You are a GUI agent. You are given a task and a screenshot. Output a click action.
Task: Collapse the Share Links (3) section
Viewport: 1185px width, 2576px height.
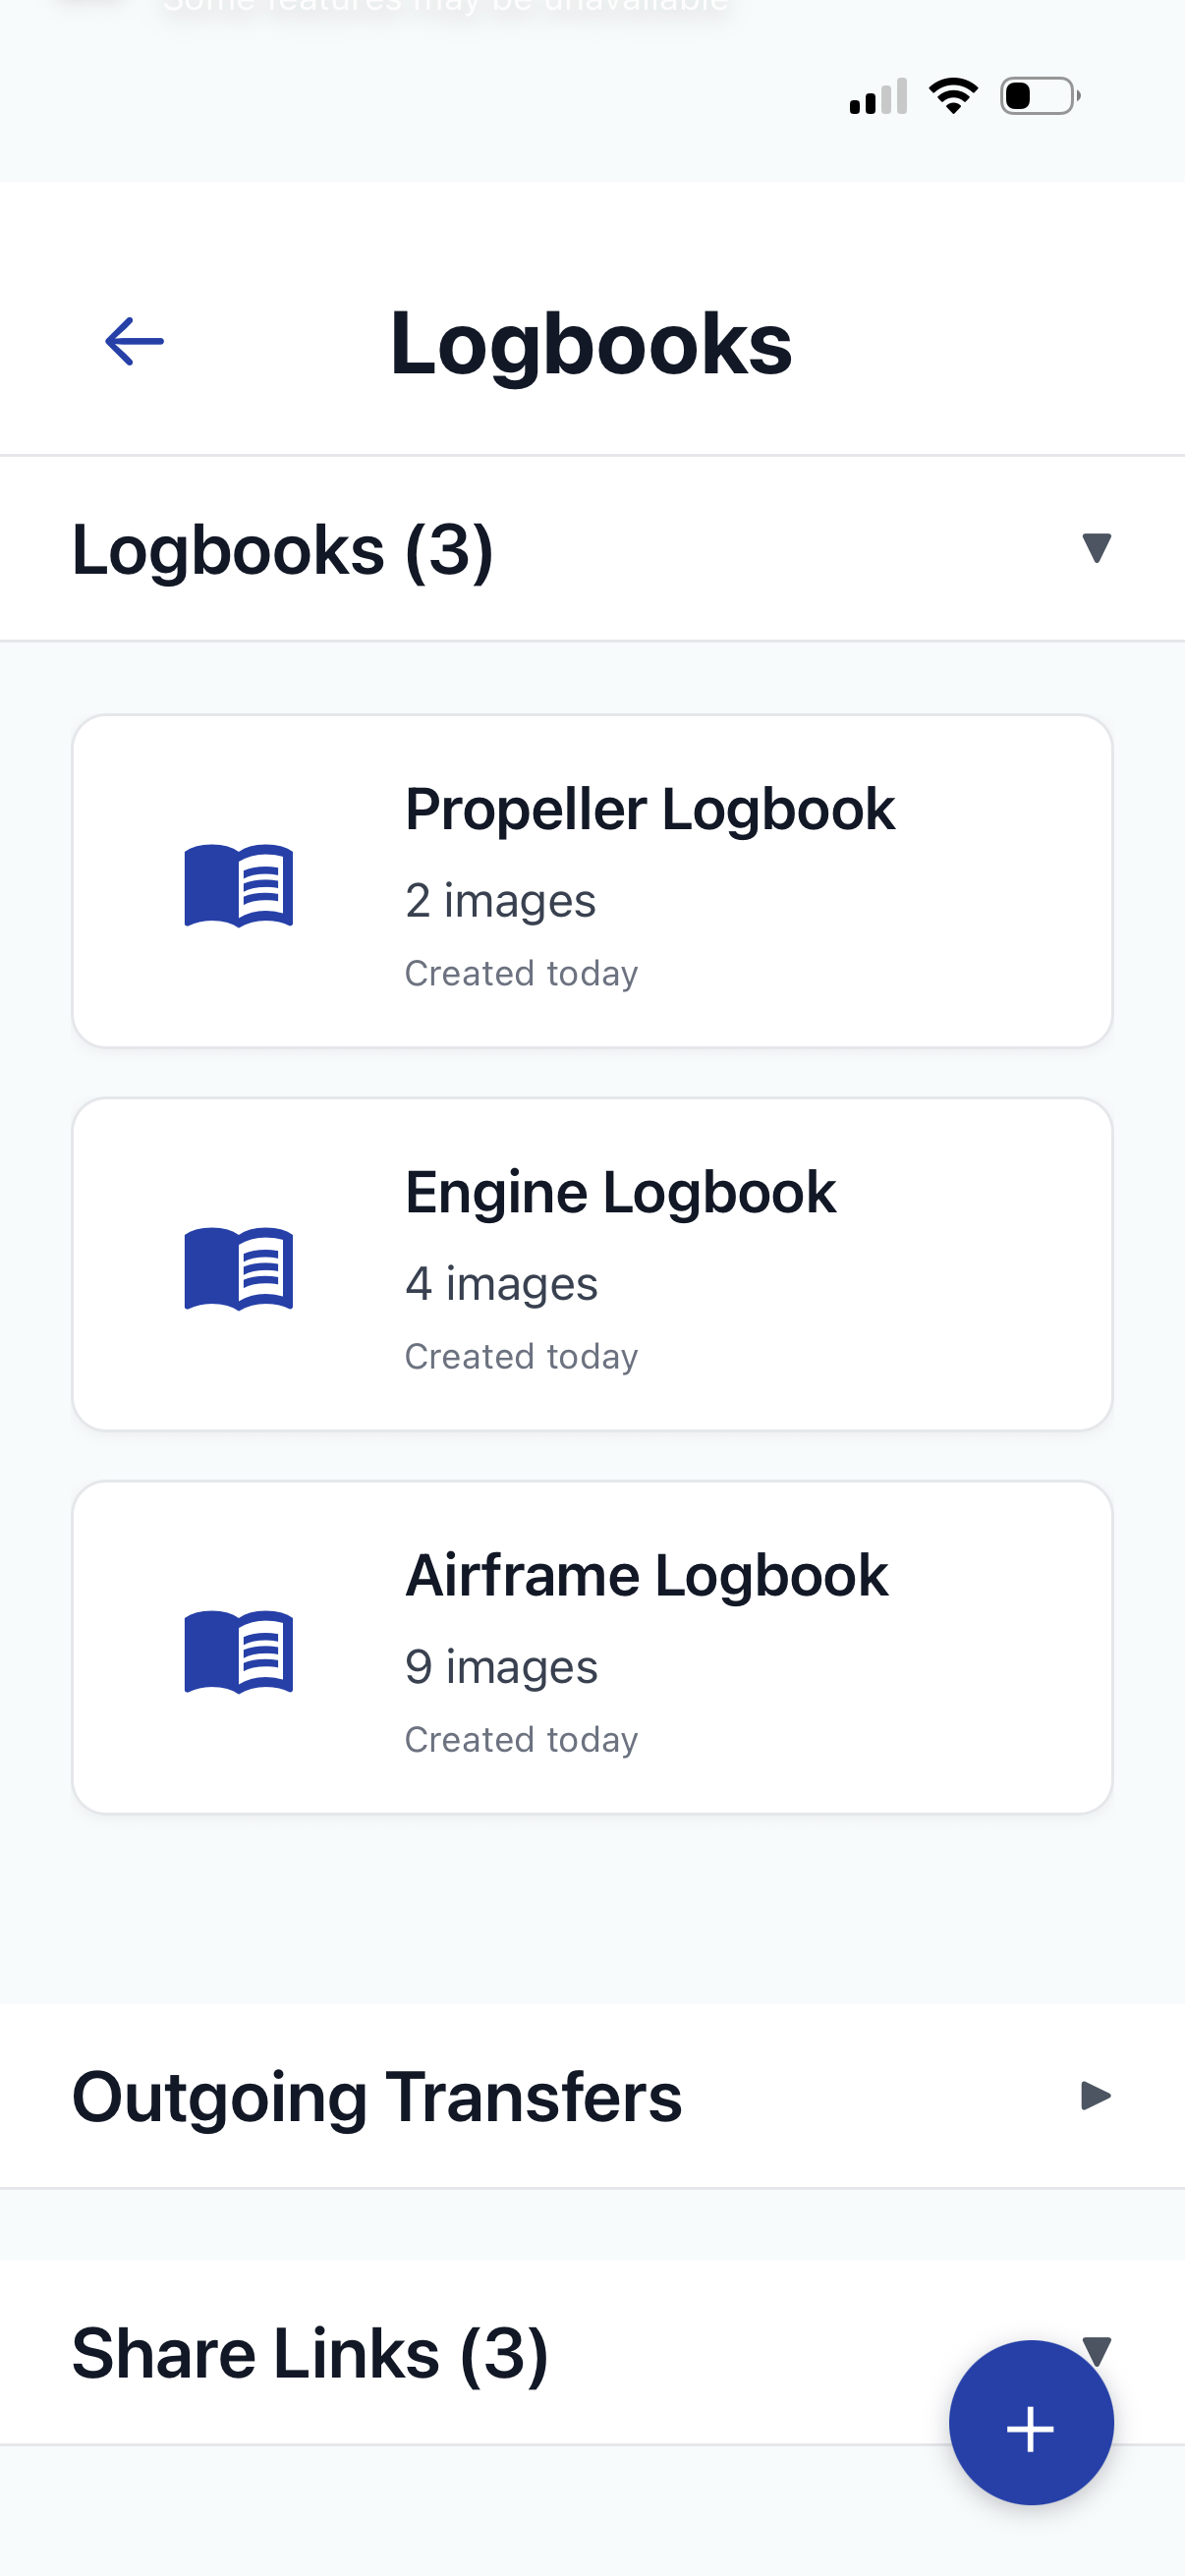coord(1097,2352)
